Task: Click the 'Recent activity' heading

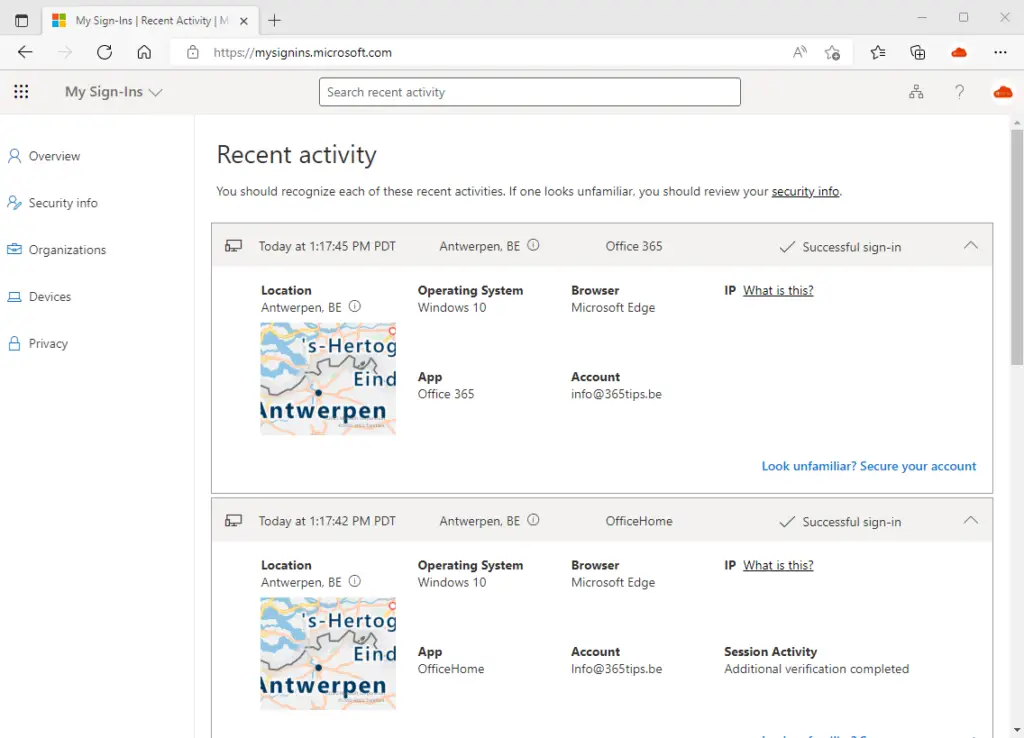Action: coord(296,155)
